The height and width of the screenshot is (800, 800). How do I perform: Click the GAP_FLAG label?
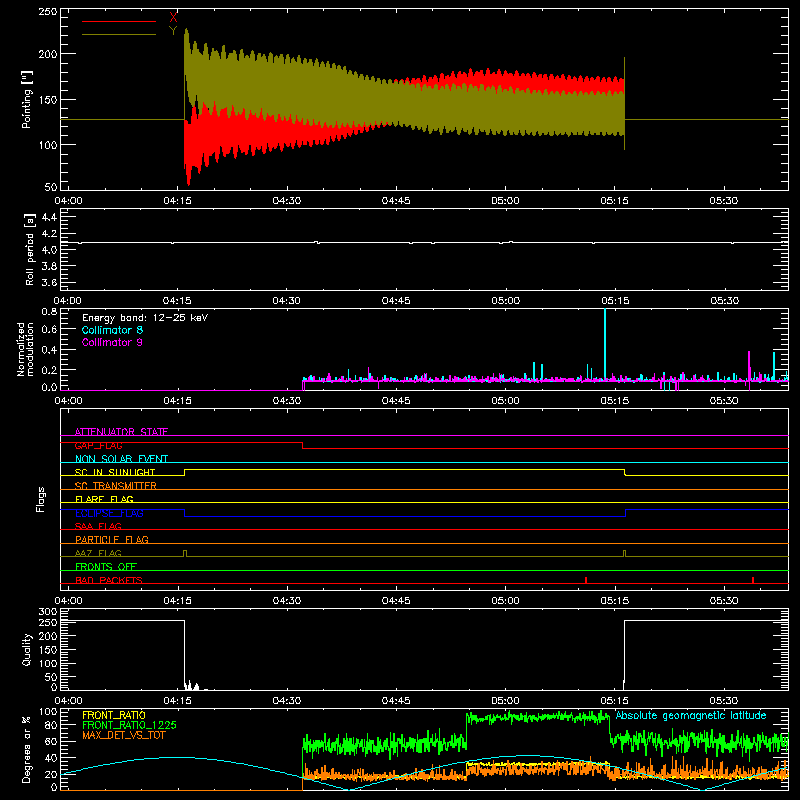(98, 445)
